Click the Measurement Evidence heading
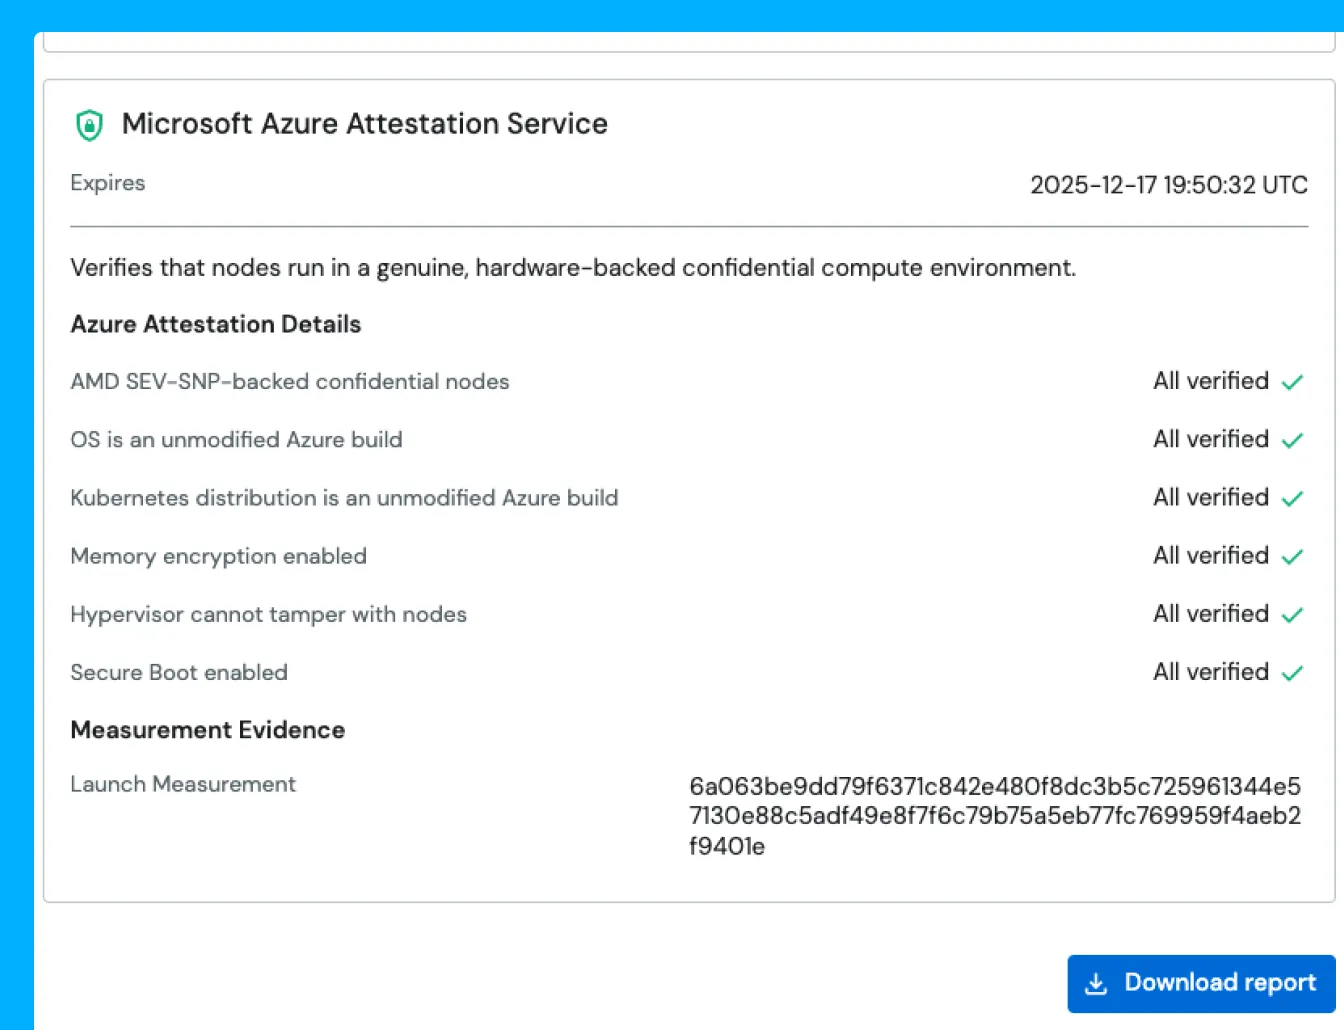Image resolution: width=1344 pixels, height=1030 pixels. (x=208, y=730)
